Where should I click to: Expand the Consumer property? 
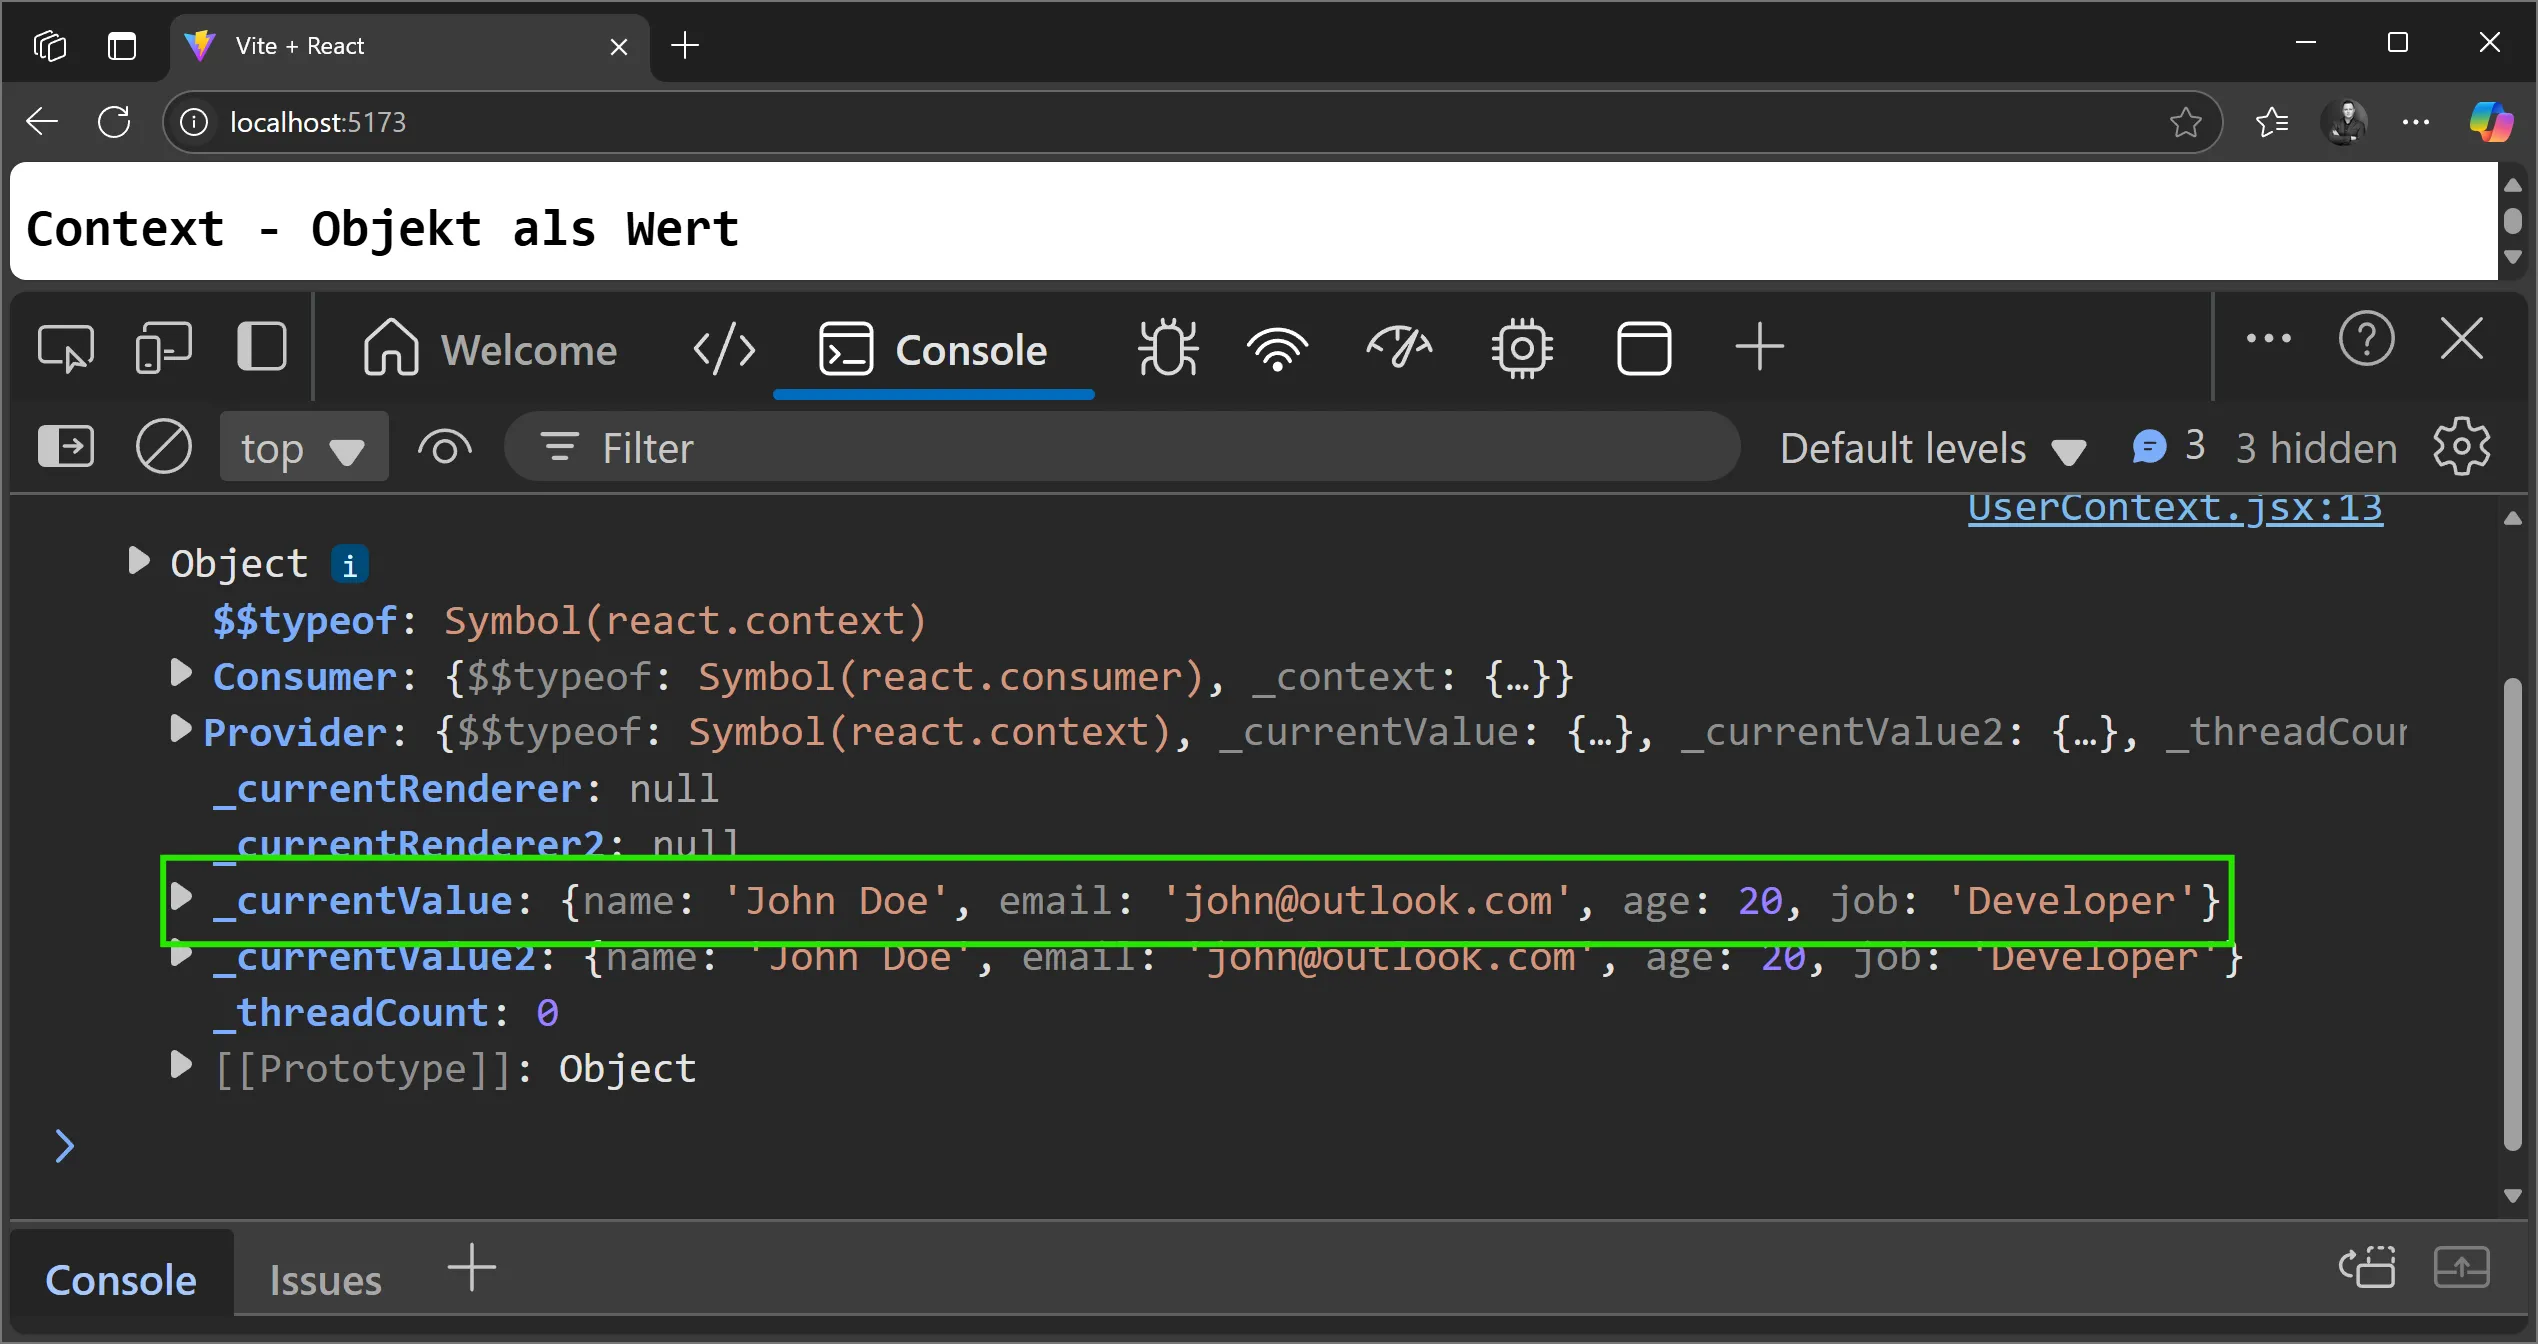[x=180, y=673]
